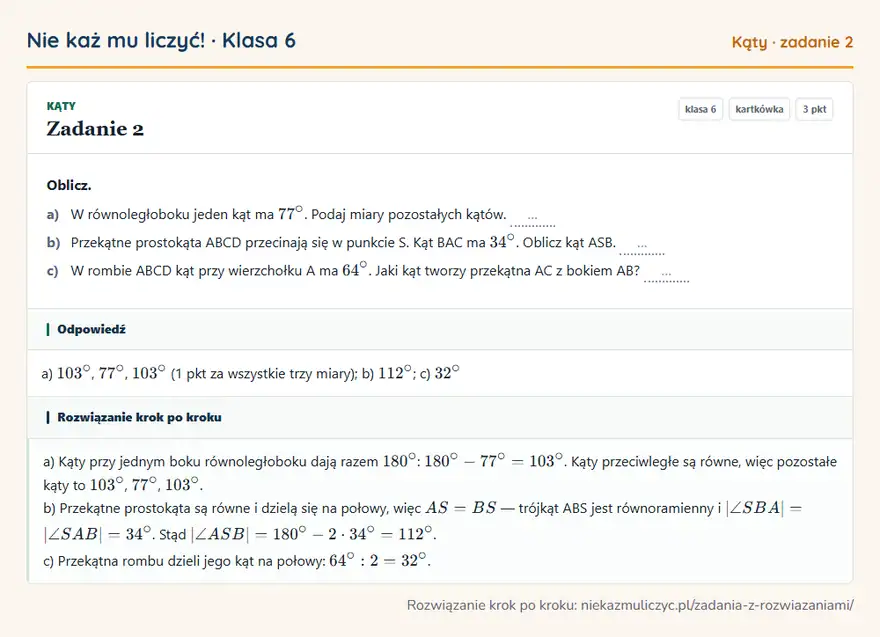Collapse the 'Odpowiedź' section header
Viewport: 880px width, 637px height.
(x=440, y=329)
